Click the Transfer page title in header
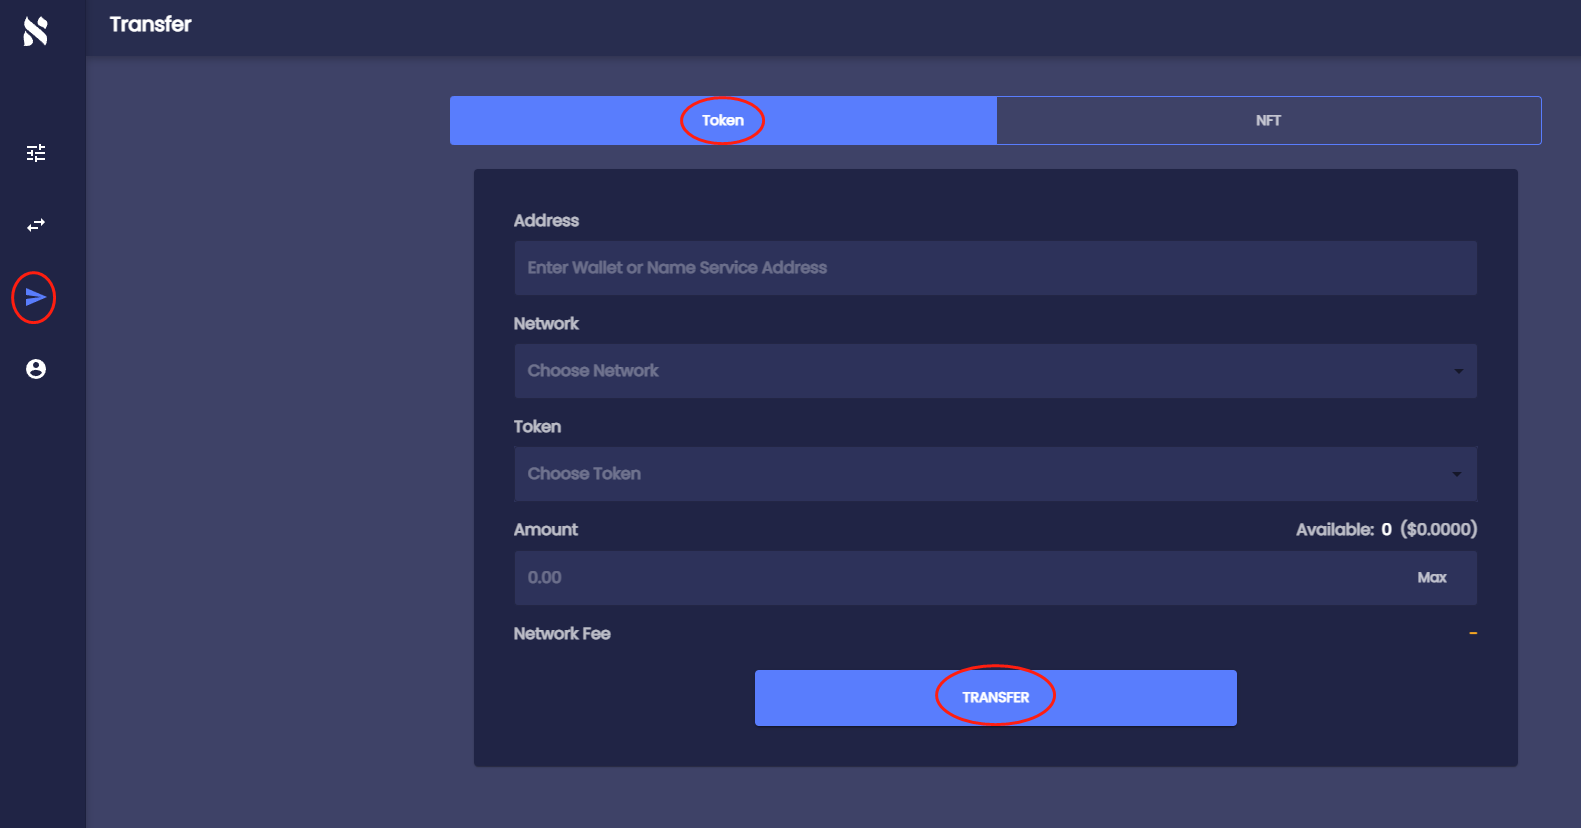 (x=150, y=25)
